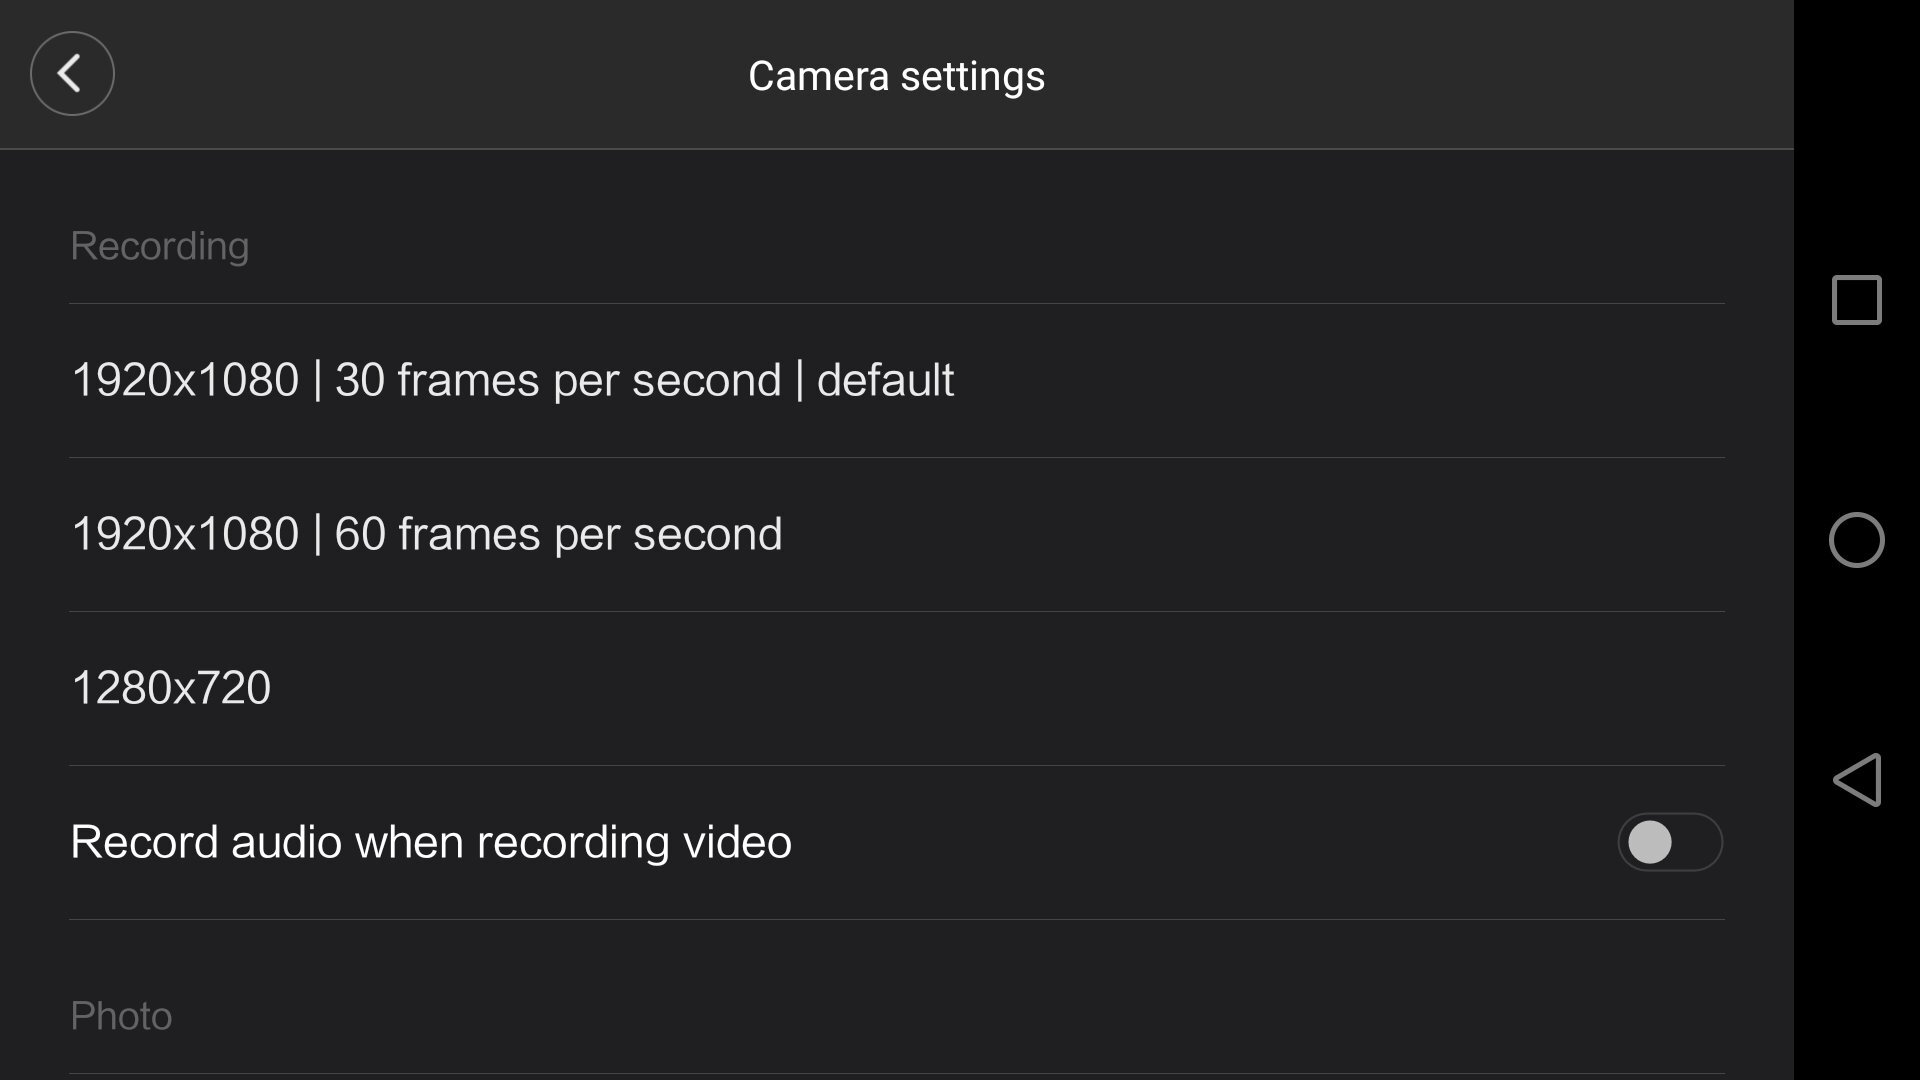Return to previous screen via top-left arrow
The image size is (1920, 1080).
[72, 74]
